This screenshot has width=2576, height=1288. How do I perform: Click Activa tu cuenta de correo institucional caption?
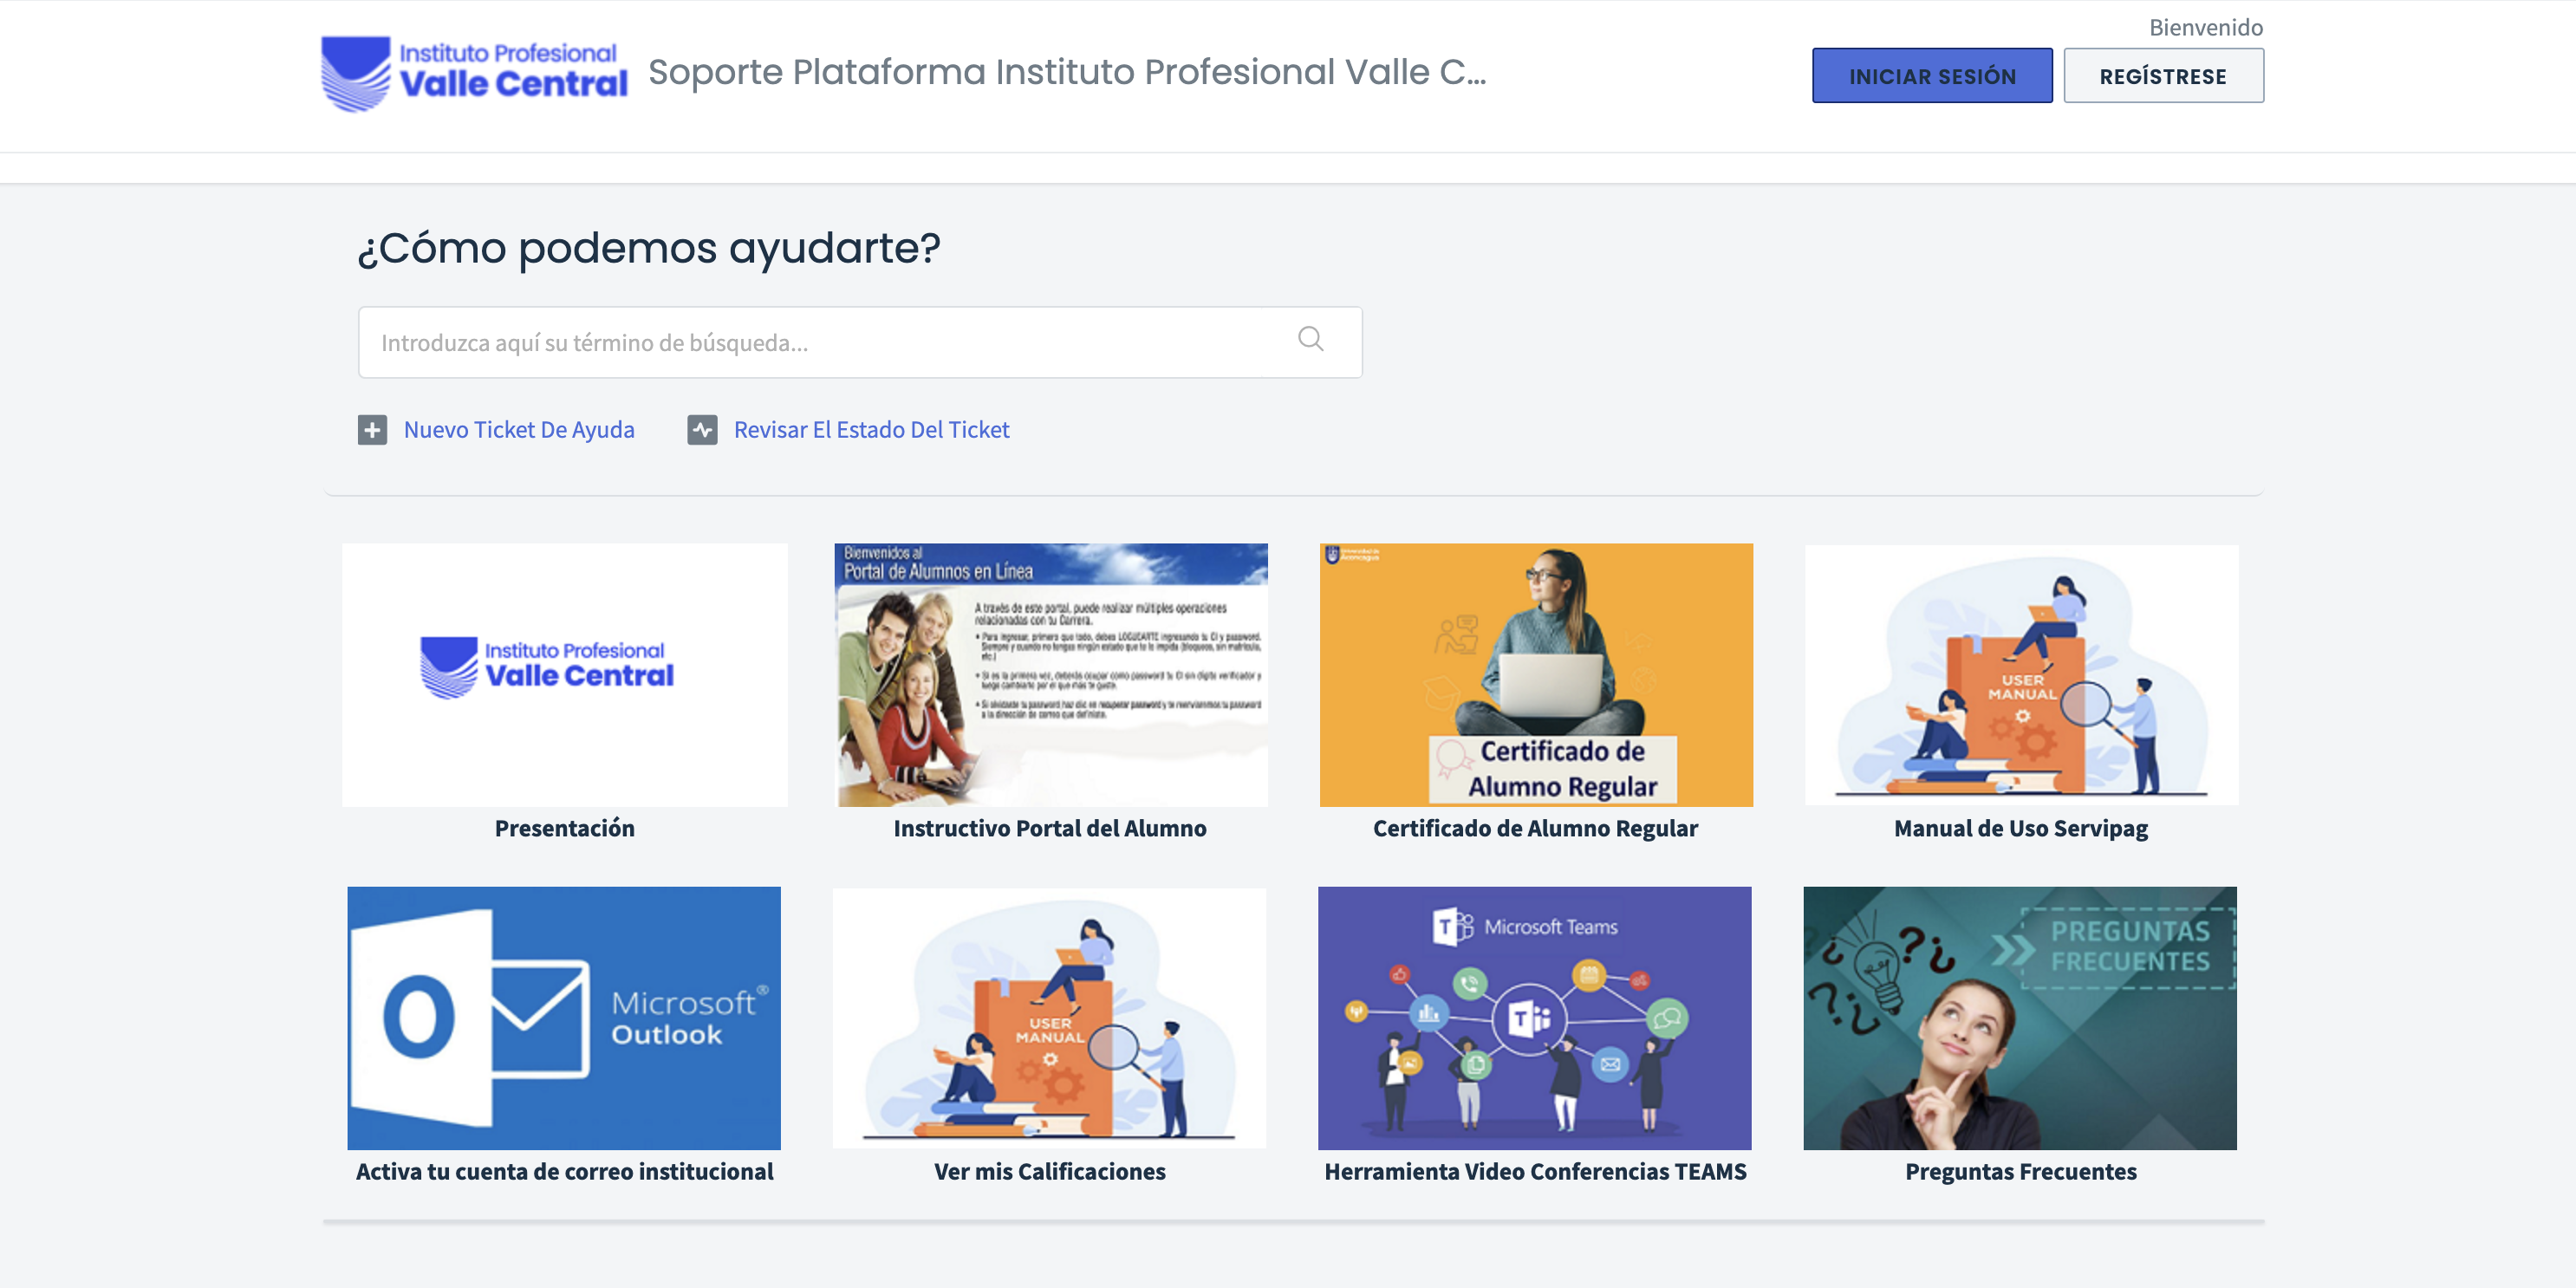pos(564,1171)
